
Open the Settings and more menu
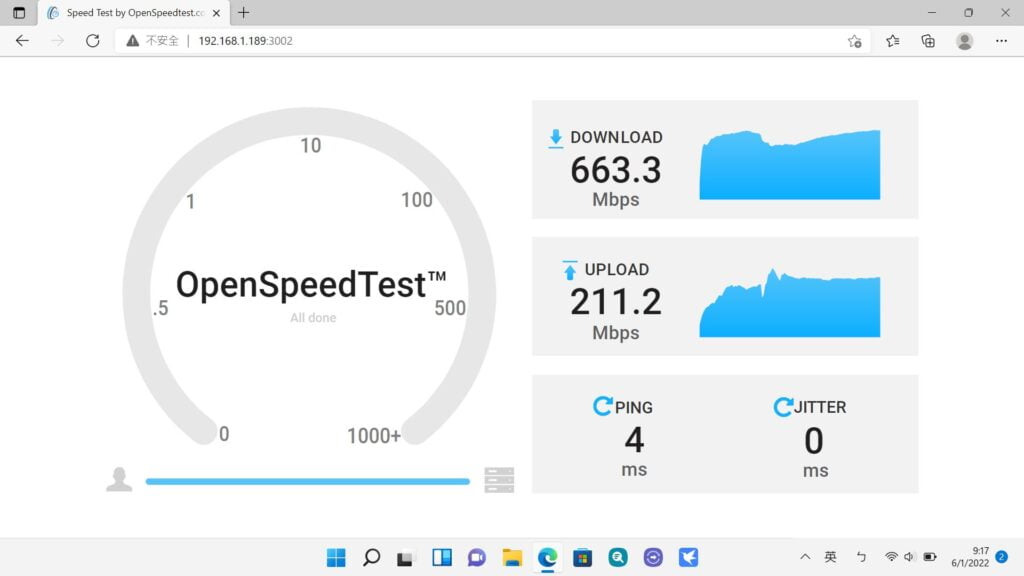pyautogui.click(x=1001, y=41)
